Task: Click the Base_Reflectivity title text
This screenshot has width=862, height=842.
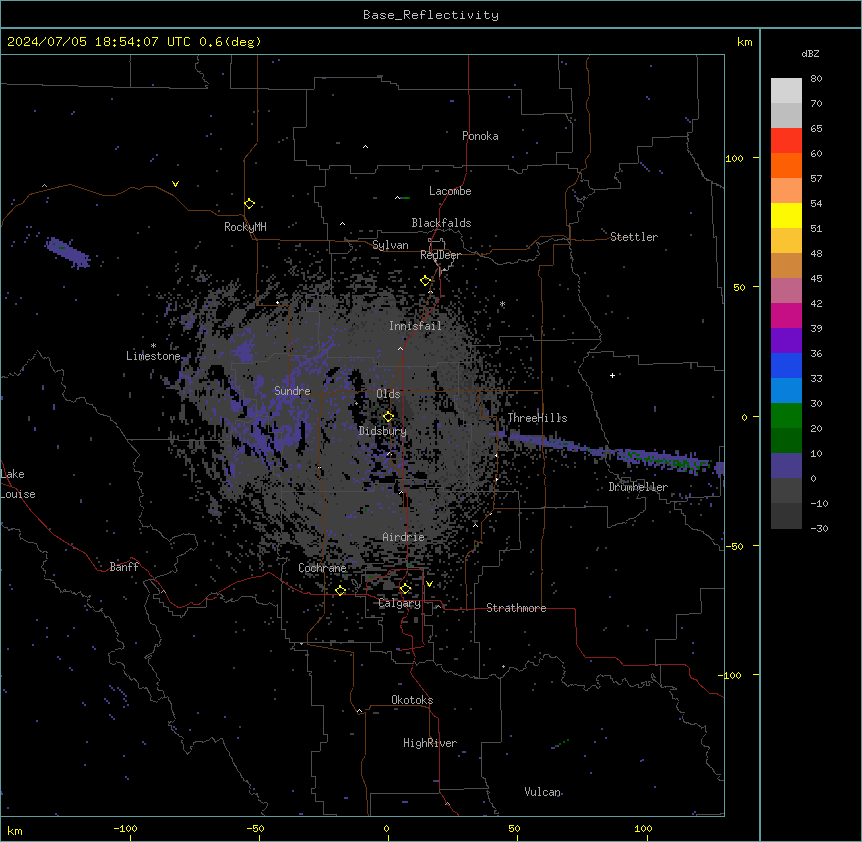Action: 430,15
